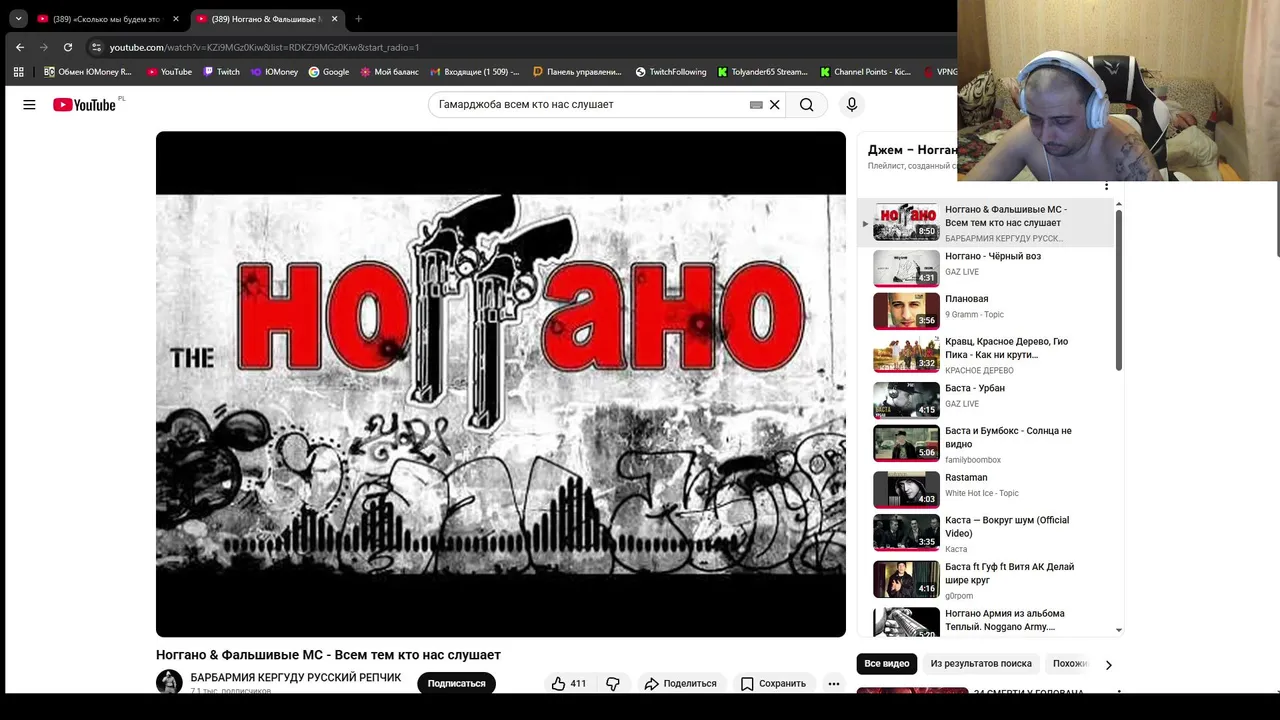
Task: Open the YouTube hamburger guide menu
Action: click(29, 105)
